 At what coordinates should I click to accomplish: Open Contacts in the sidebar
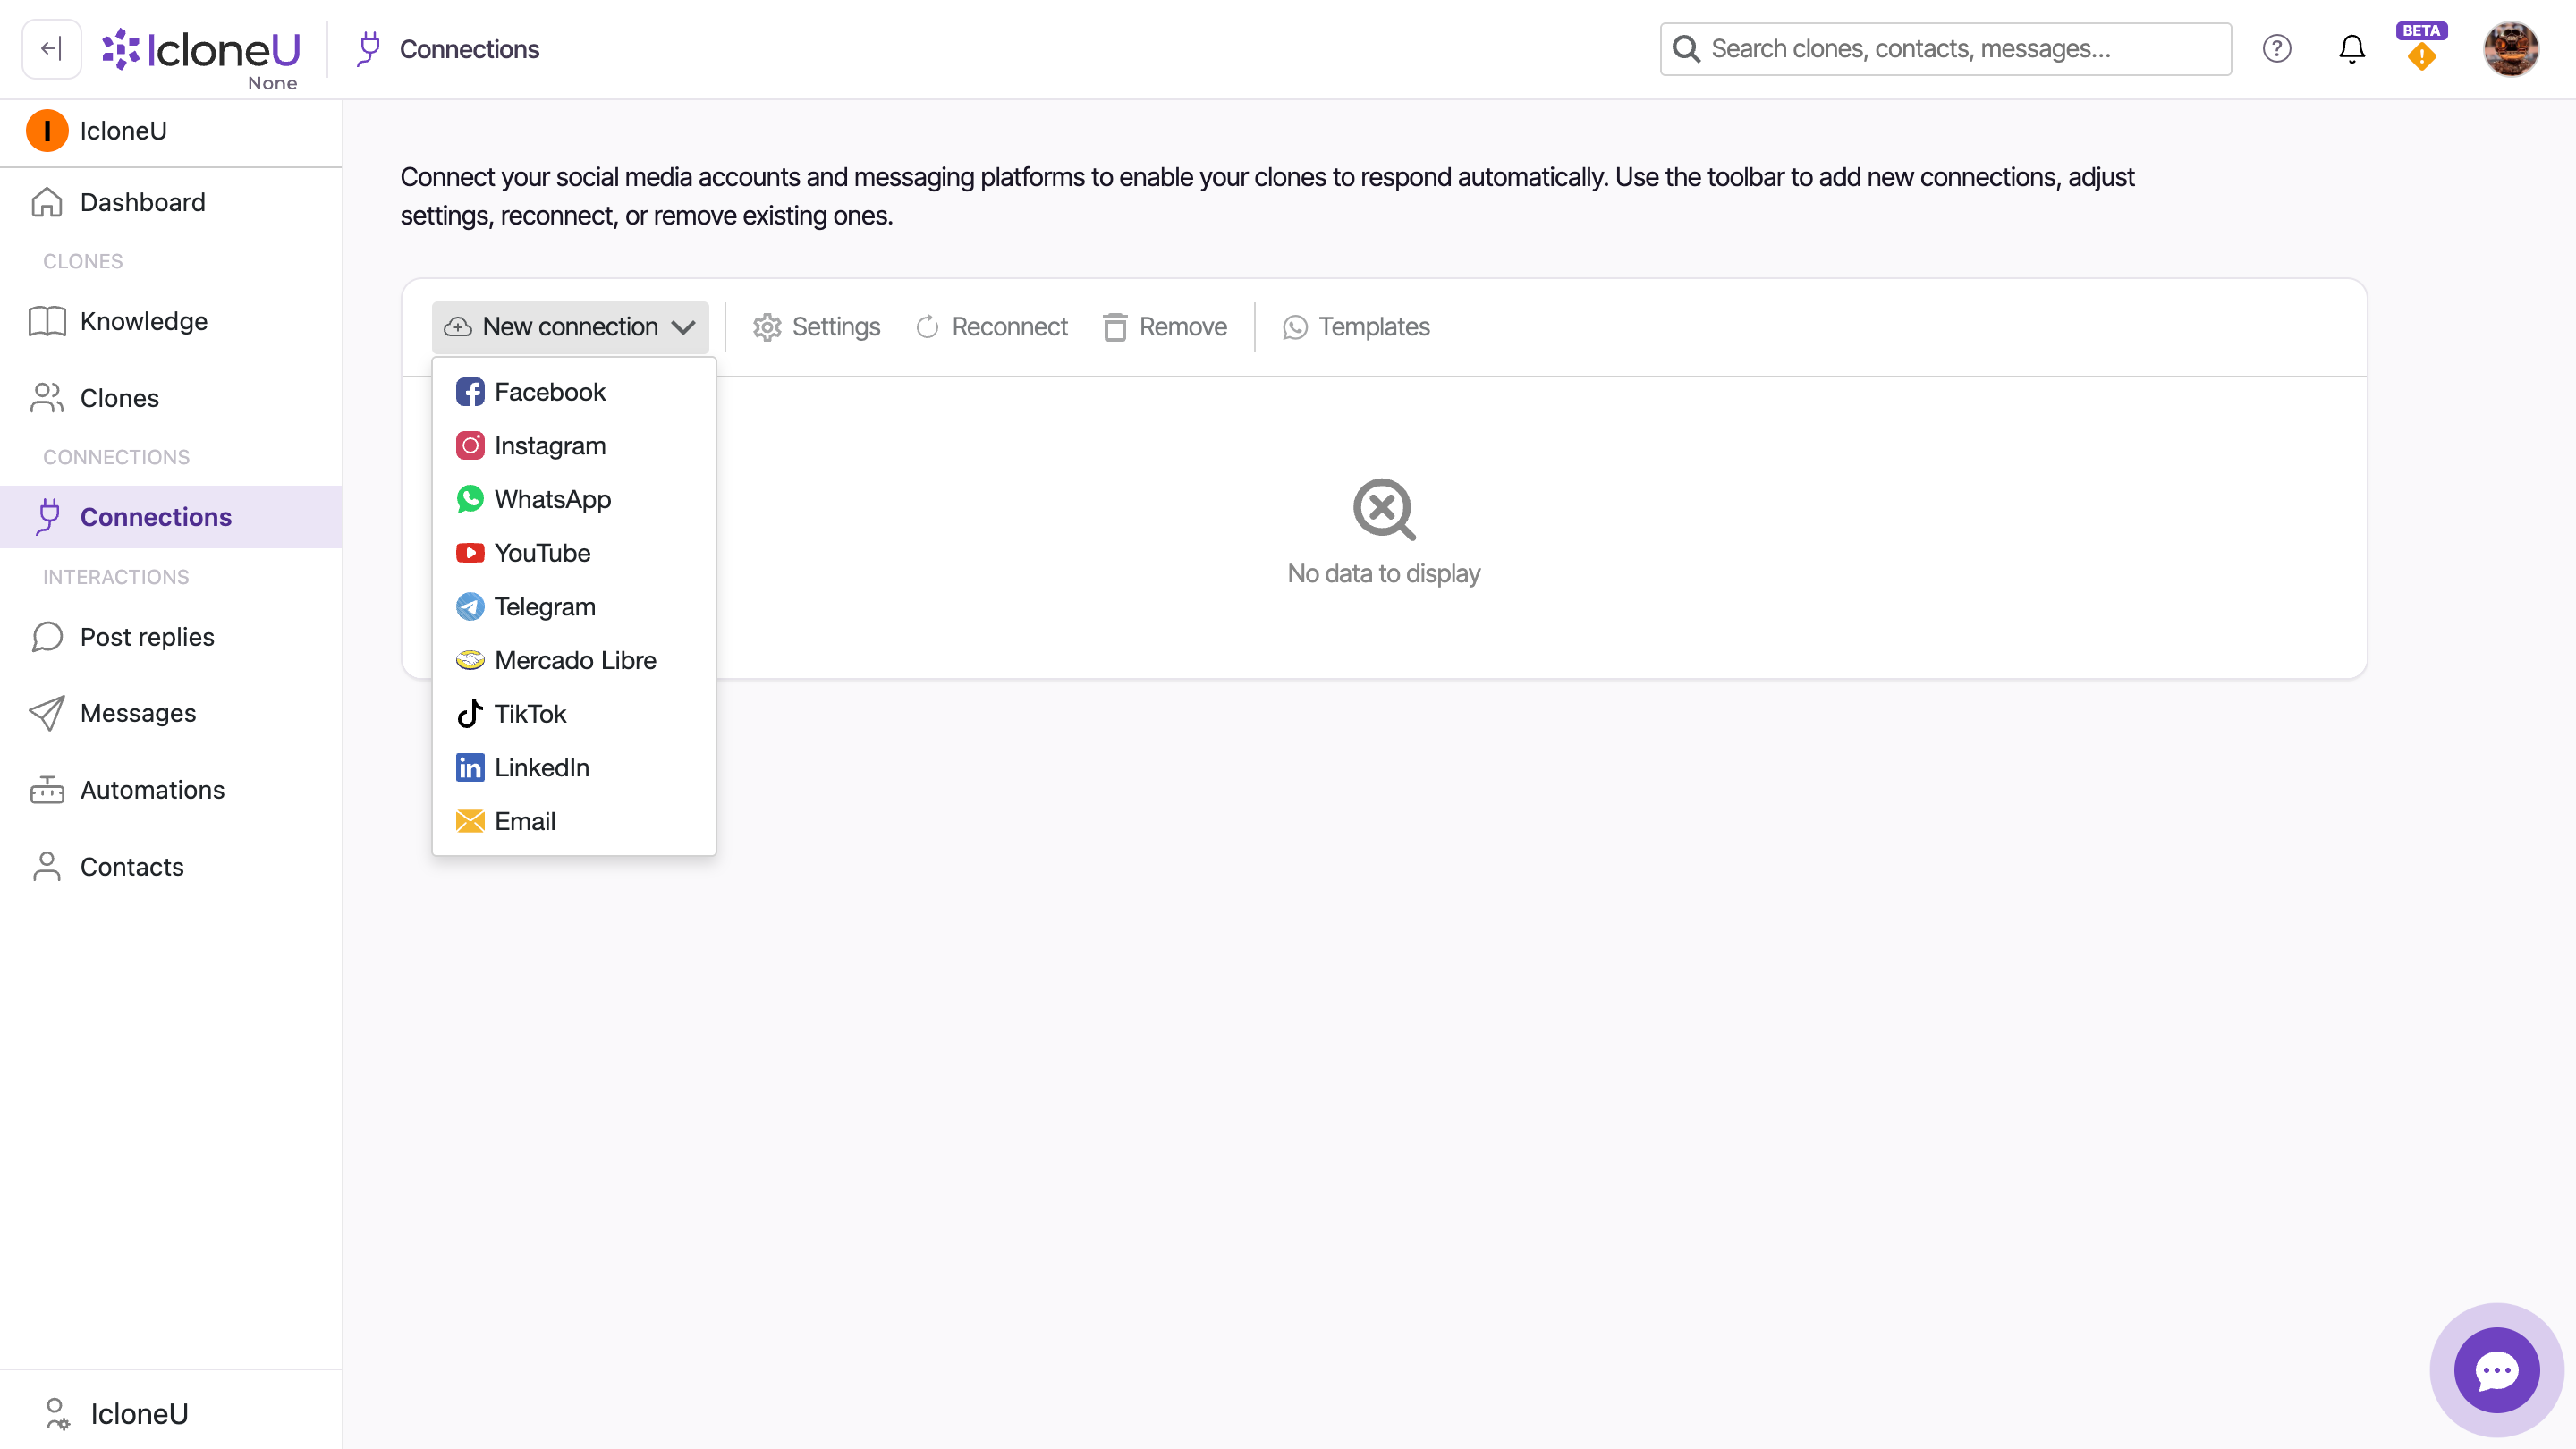click(x=171, y=867)
